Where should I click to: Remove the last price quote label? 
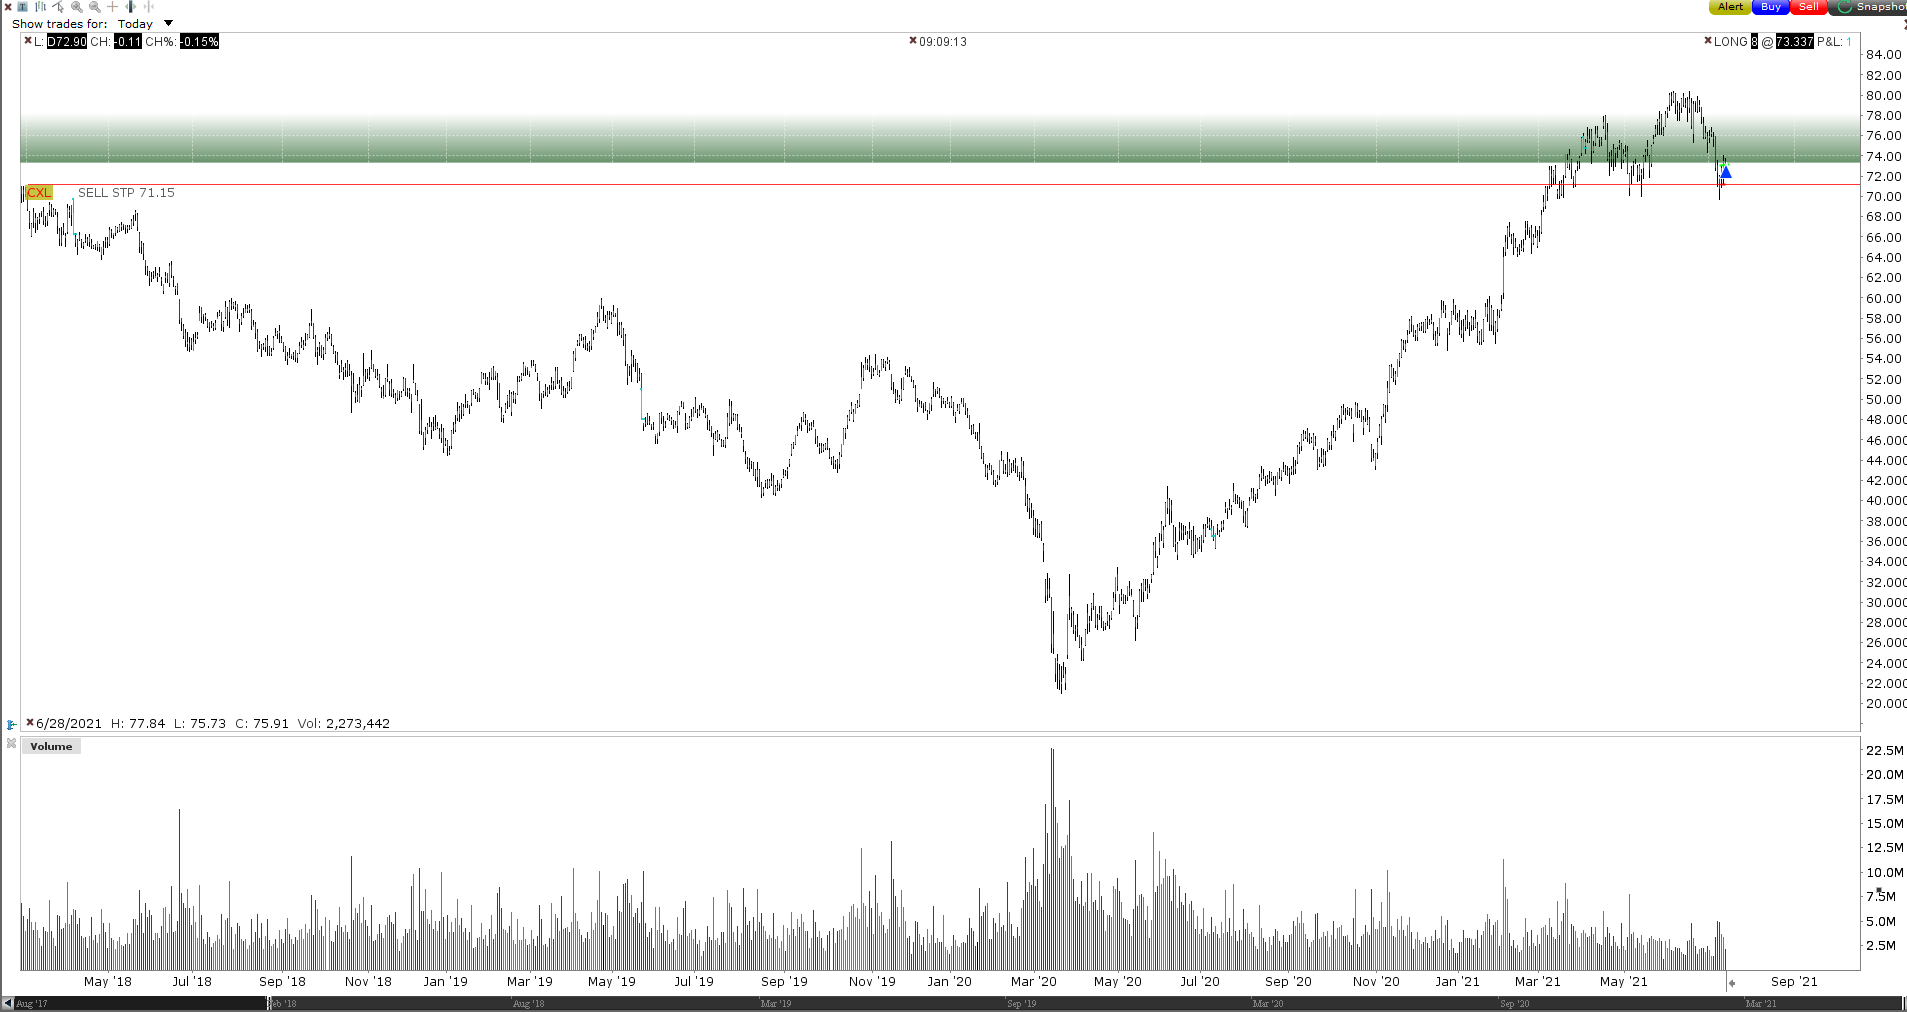[28, 41]
